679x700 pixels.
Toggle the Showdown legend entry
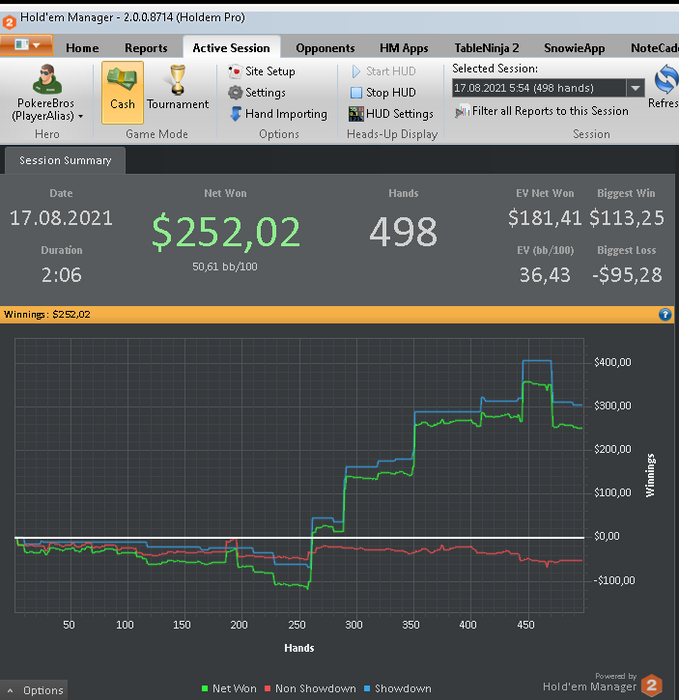[x=398, y=688]
